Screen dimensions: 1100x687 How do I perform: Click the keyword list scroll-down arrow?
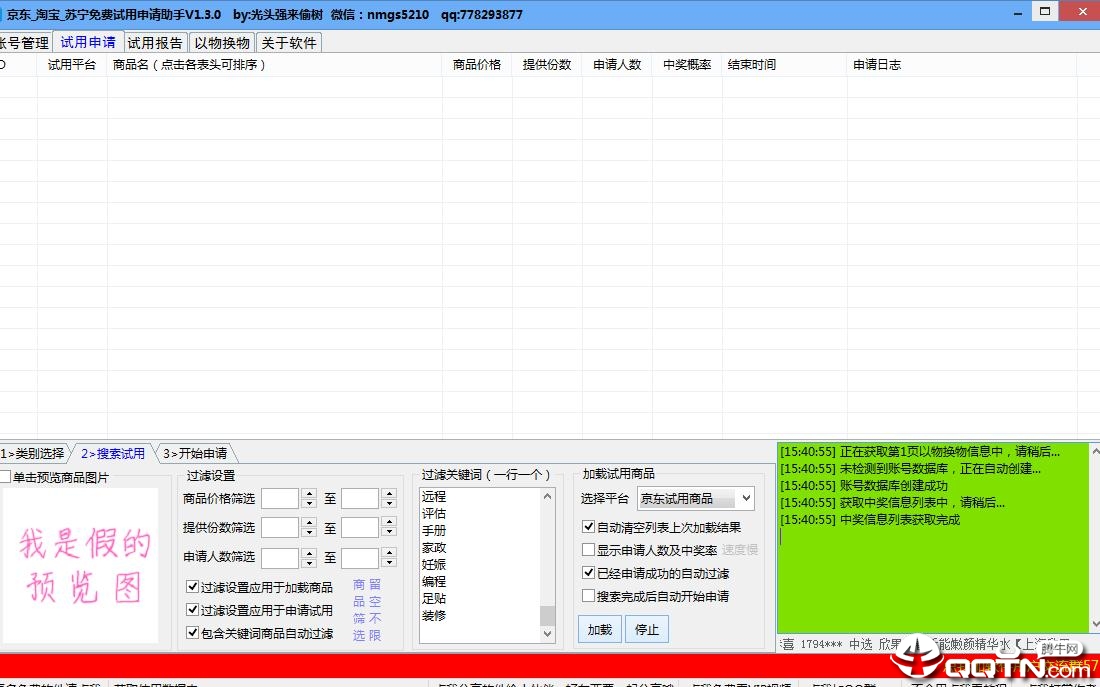(x=547, y=633)
